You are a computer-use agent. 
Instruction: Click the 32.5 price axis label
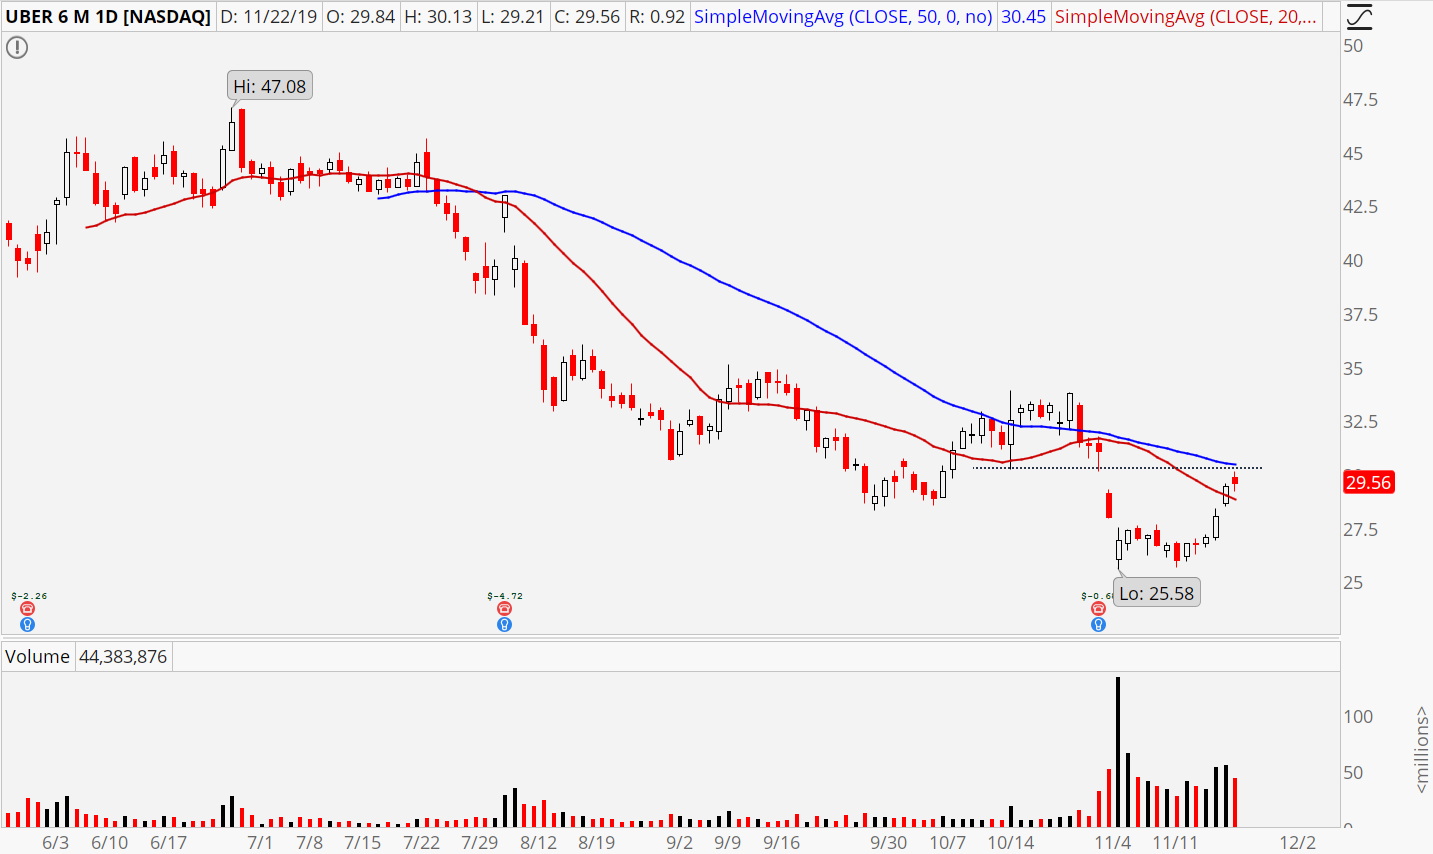[x=1360, y=422]
